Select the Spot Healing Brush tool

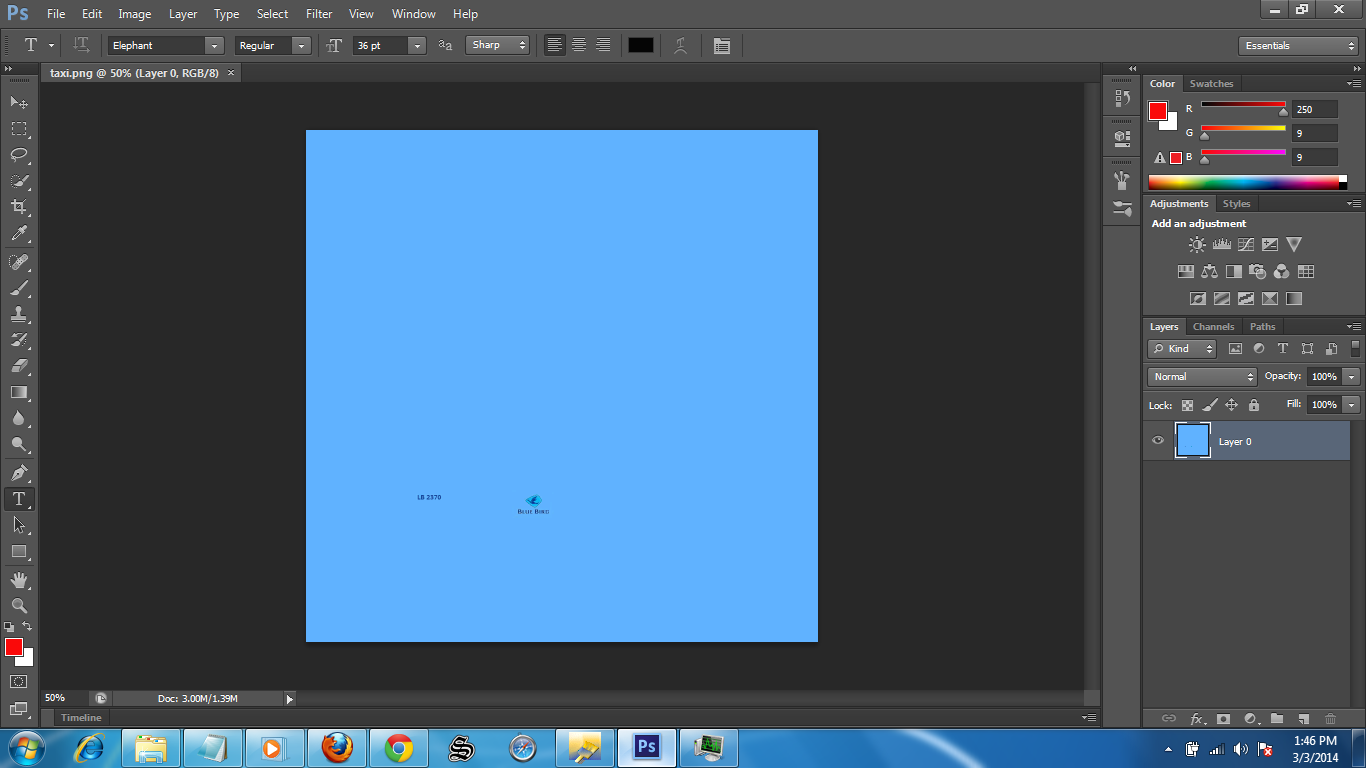pos(19,262)
